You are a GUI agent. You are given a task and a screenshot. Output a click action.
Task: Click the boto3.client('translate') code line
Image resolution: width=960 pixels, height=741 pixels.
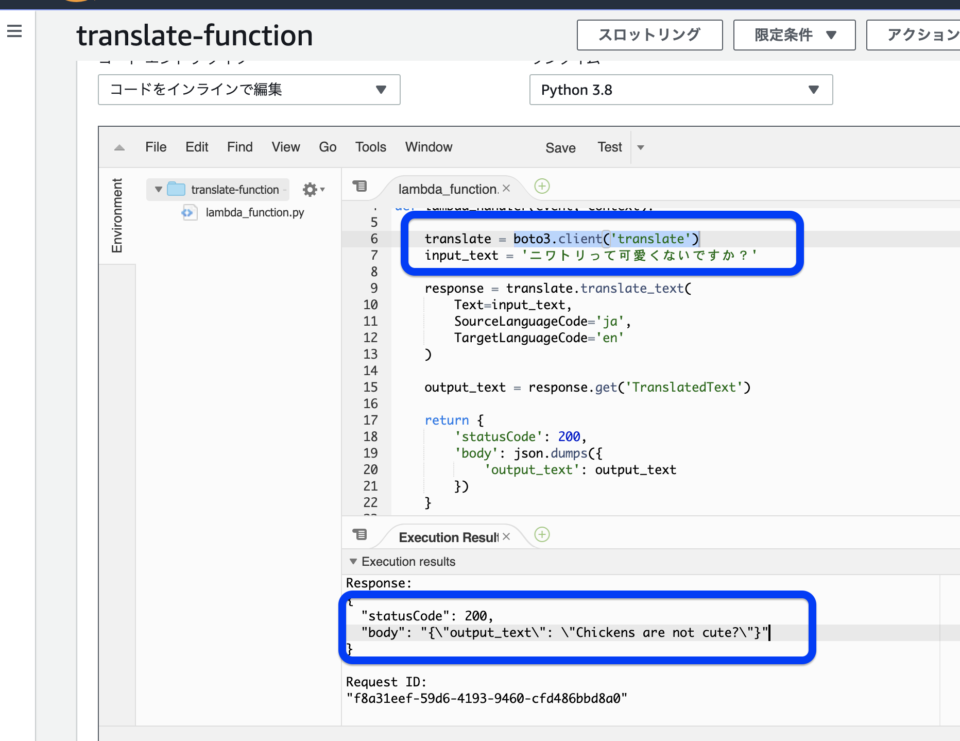pyautogui.click(x=562, y=239)
